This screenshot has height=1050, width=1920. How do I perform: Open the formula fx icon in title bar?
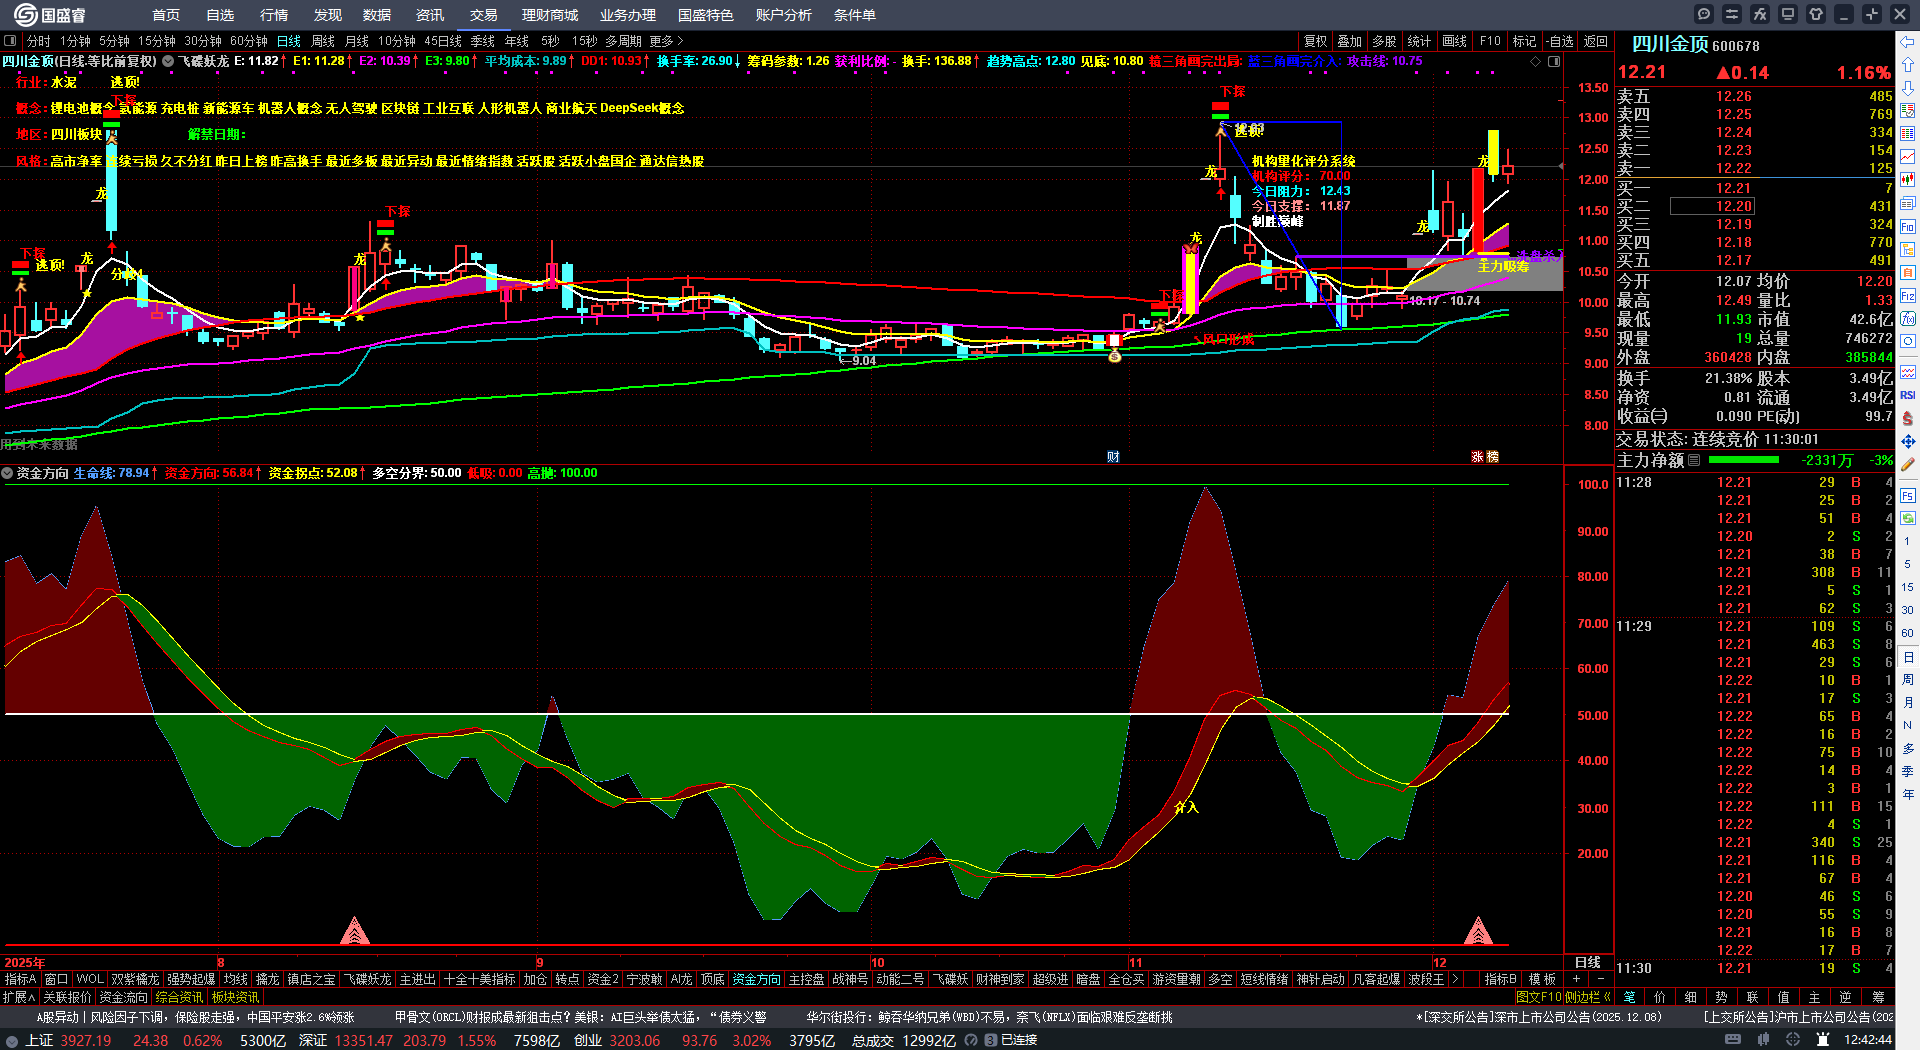click(1760, 14)
